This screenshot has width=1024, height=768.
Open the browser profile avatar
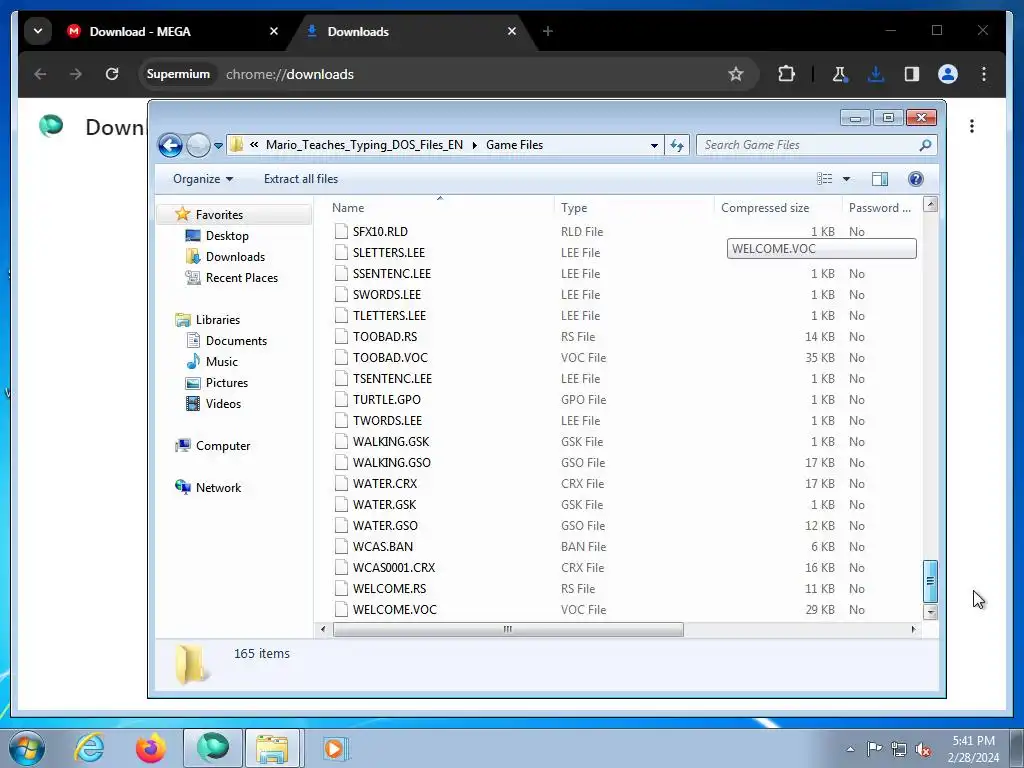[x=948, y=74]
